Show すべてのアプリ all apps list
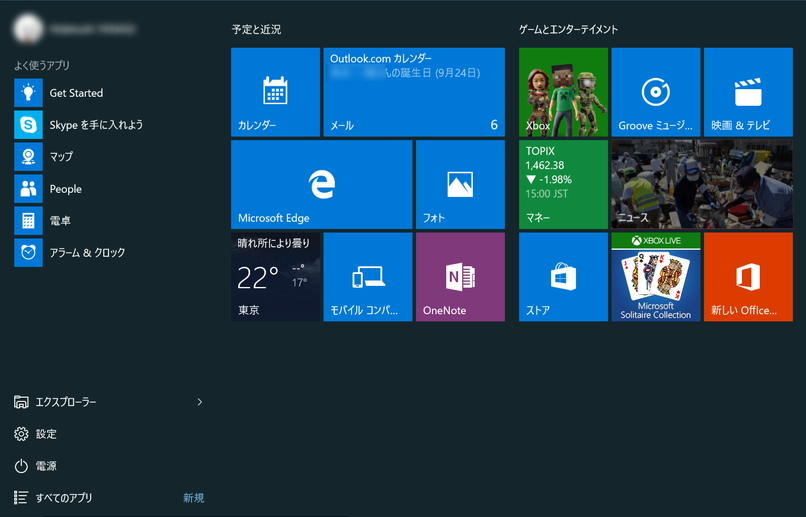The height and width of the screenshot is (517, 806). click(x=53, y=497)
